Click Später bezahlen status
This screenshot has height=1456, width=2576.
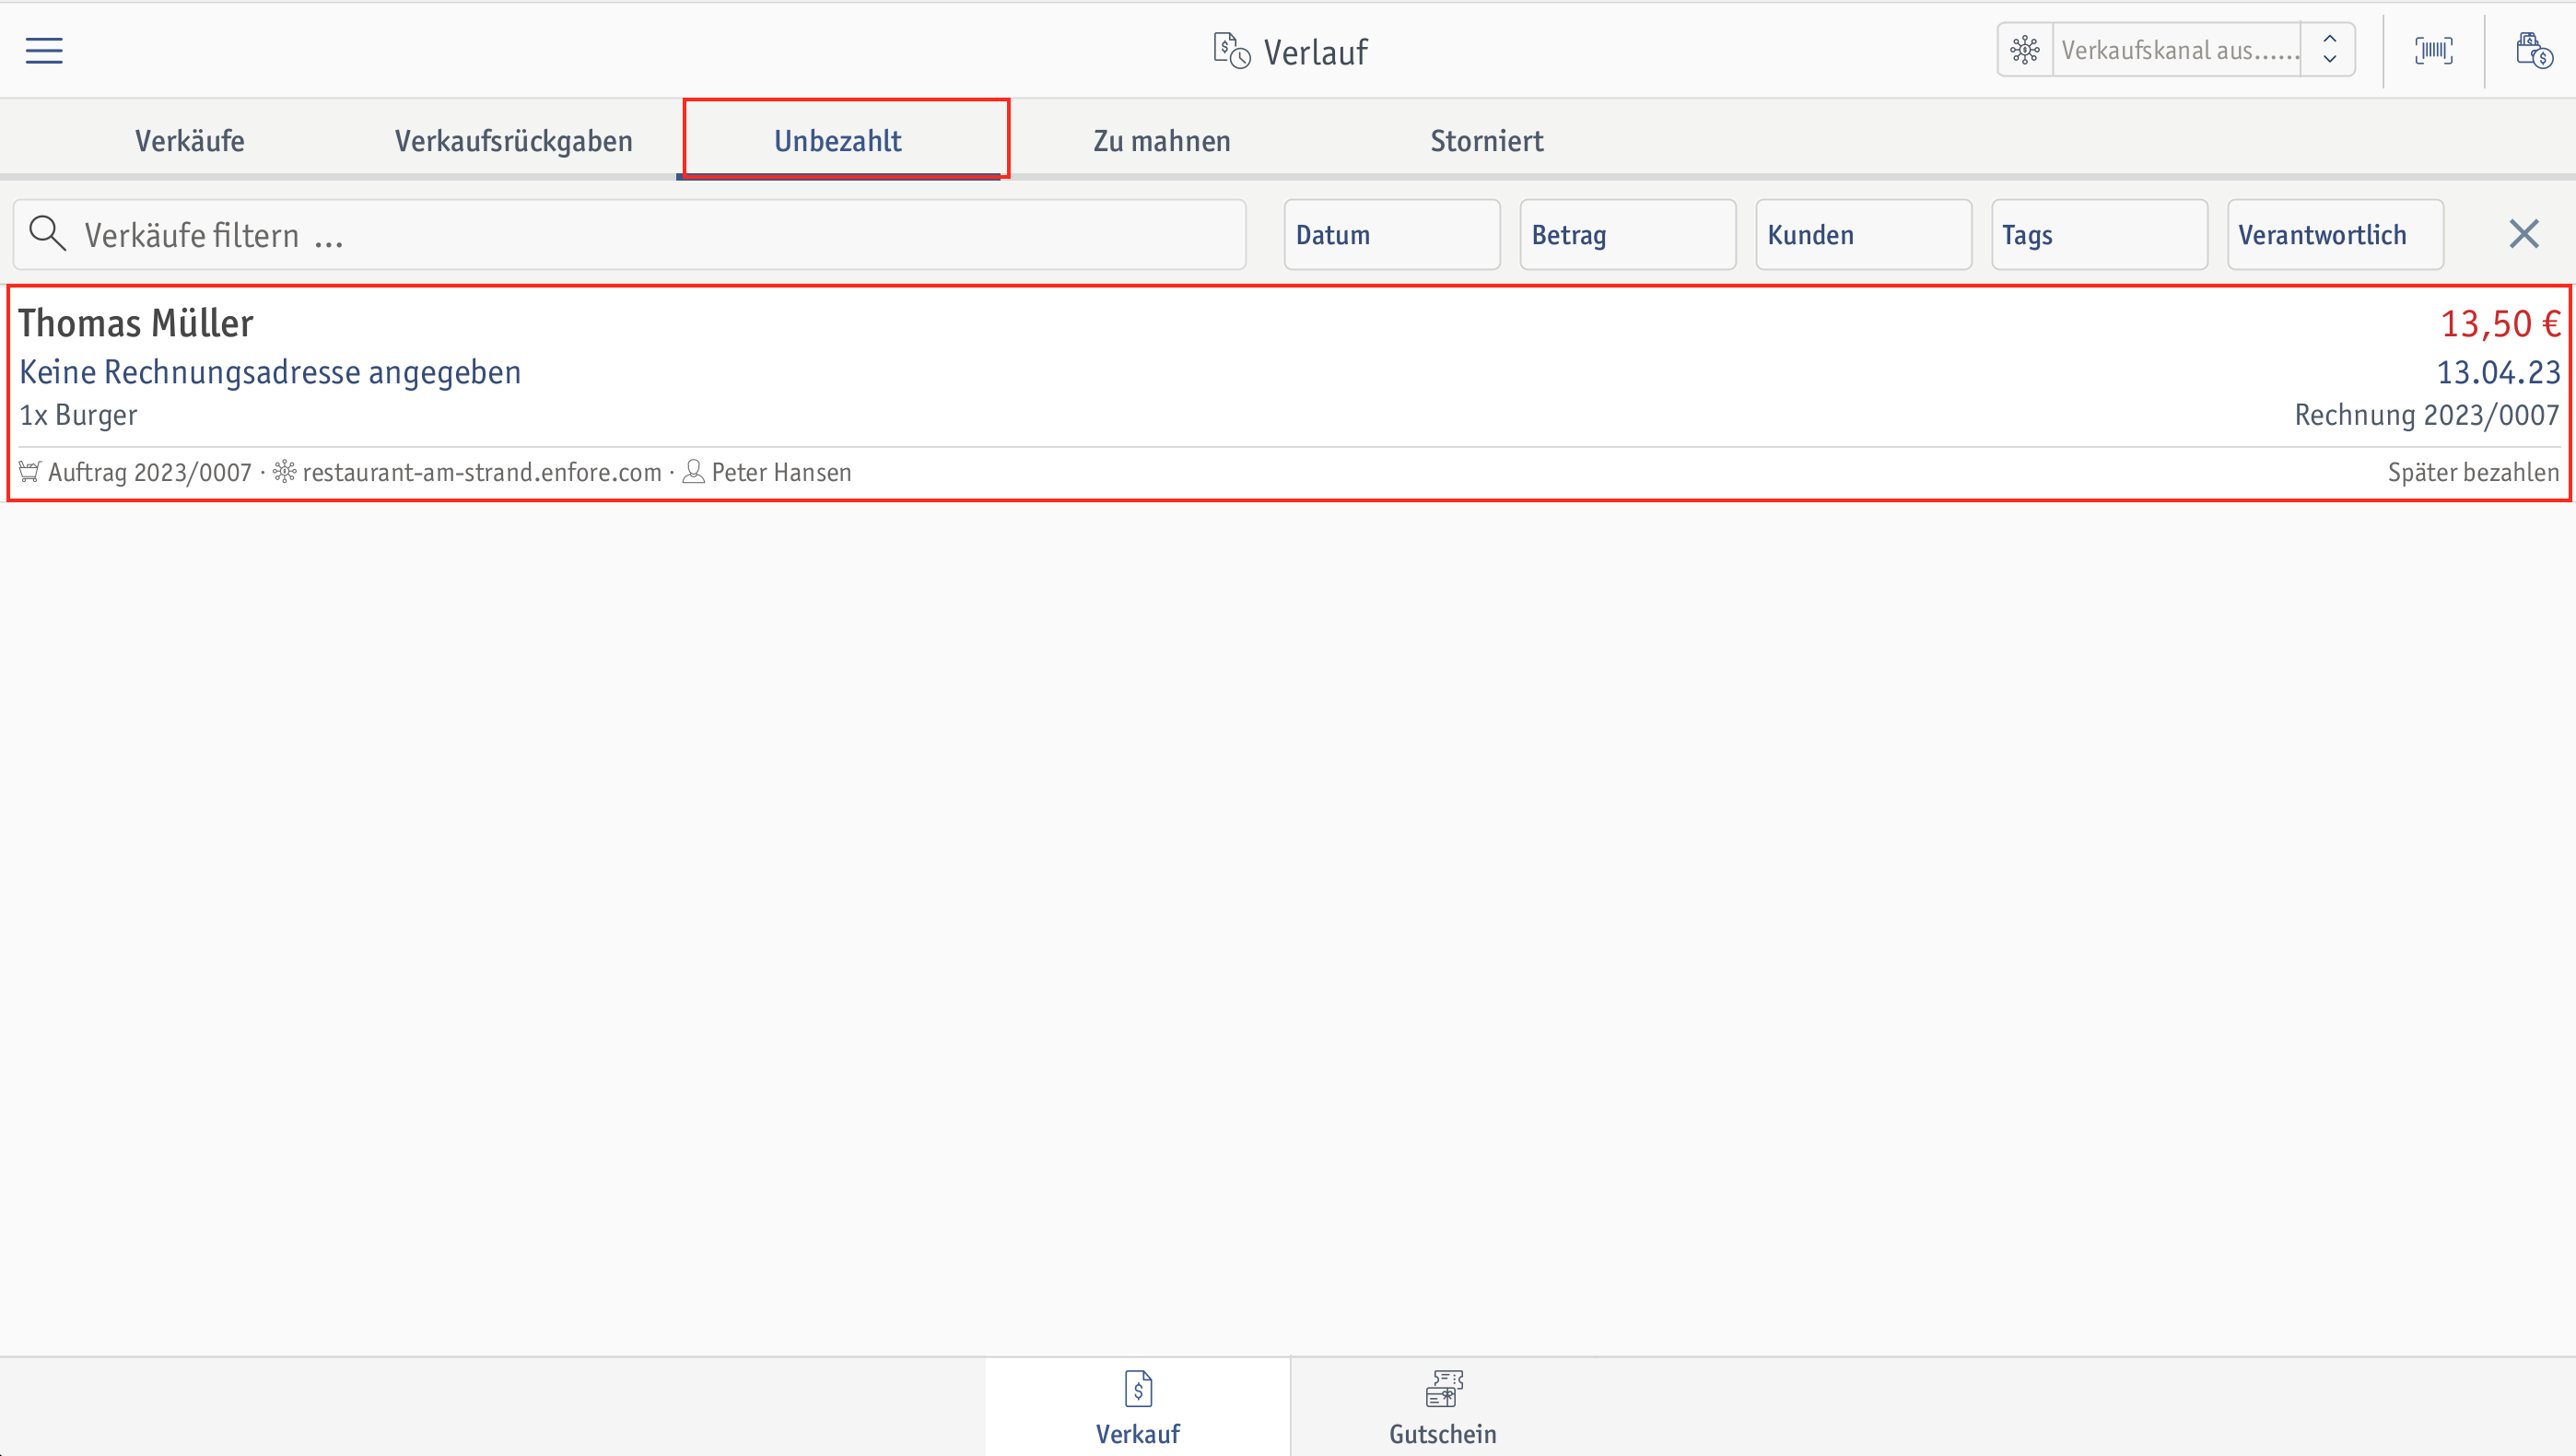[x=2474, y=472]
